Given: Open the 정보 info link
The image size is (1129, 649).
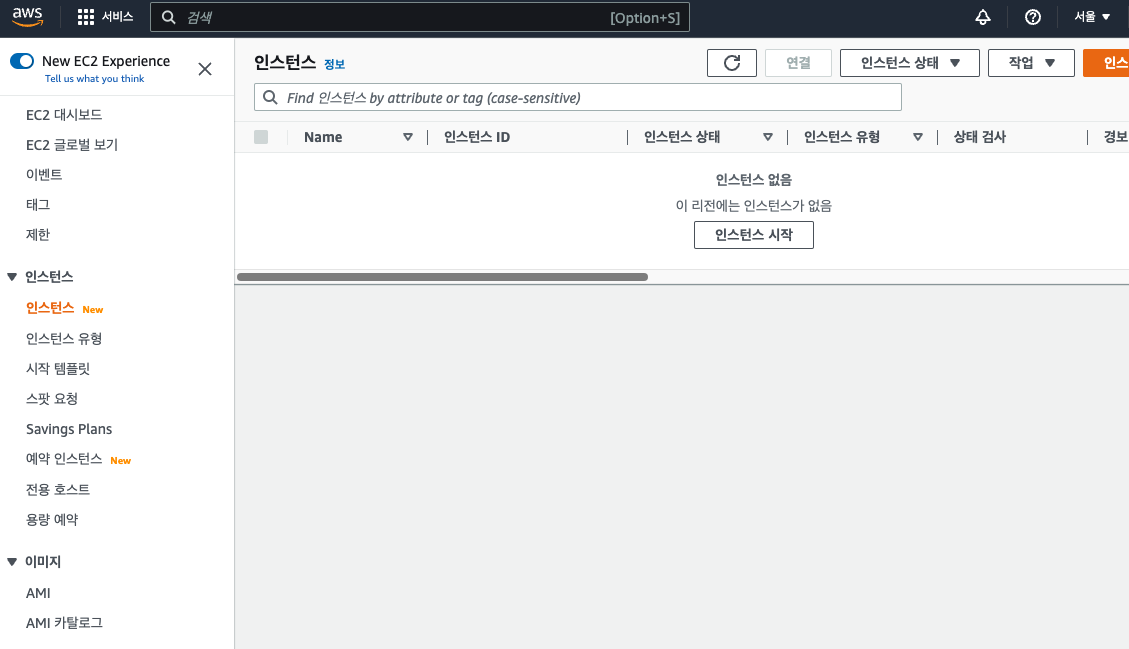Looking at the screenshot, I should click(334, 64).
